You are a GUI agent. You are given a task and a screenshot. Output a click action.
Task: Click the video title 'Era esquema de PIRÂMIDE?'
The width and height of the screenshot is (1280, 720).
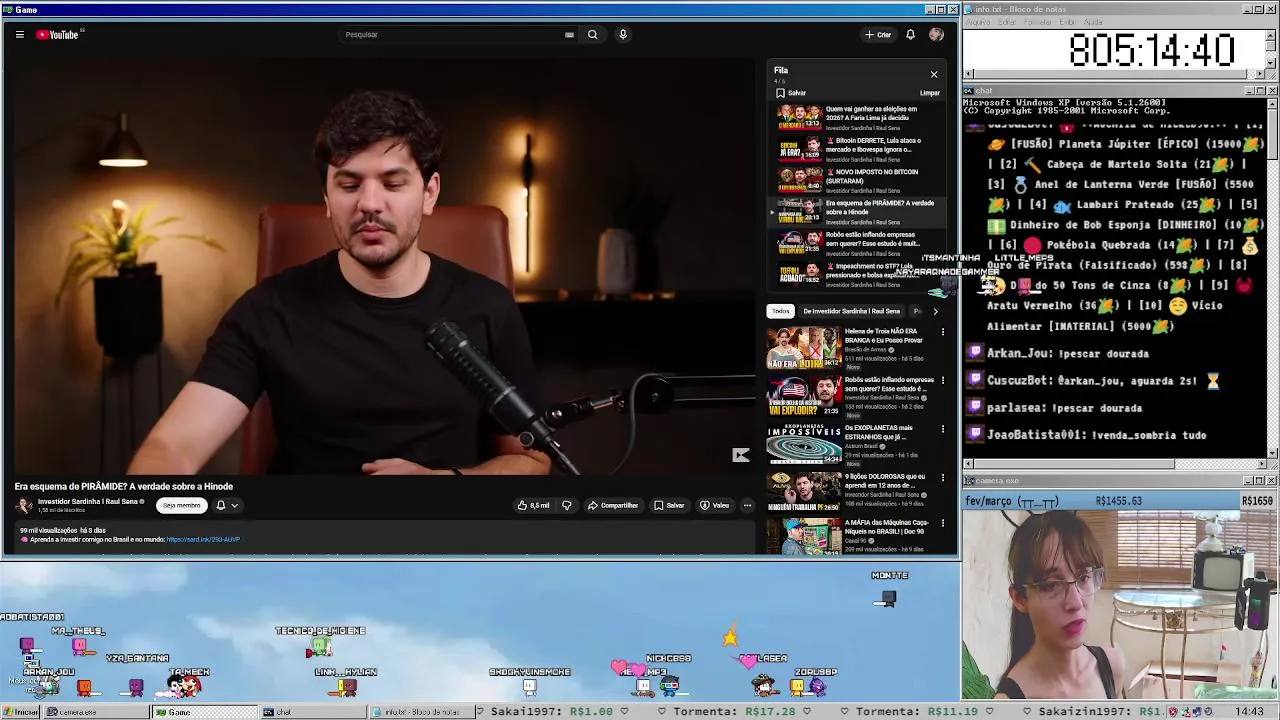[124, 486]
